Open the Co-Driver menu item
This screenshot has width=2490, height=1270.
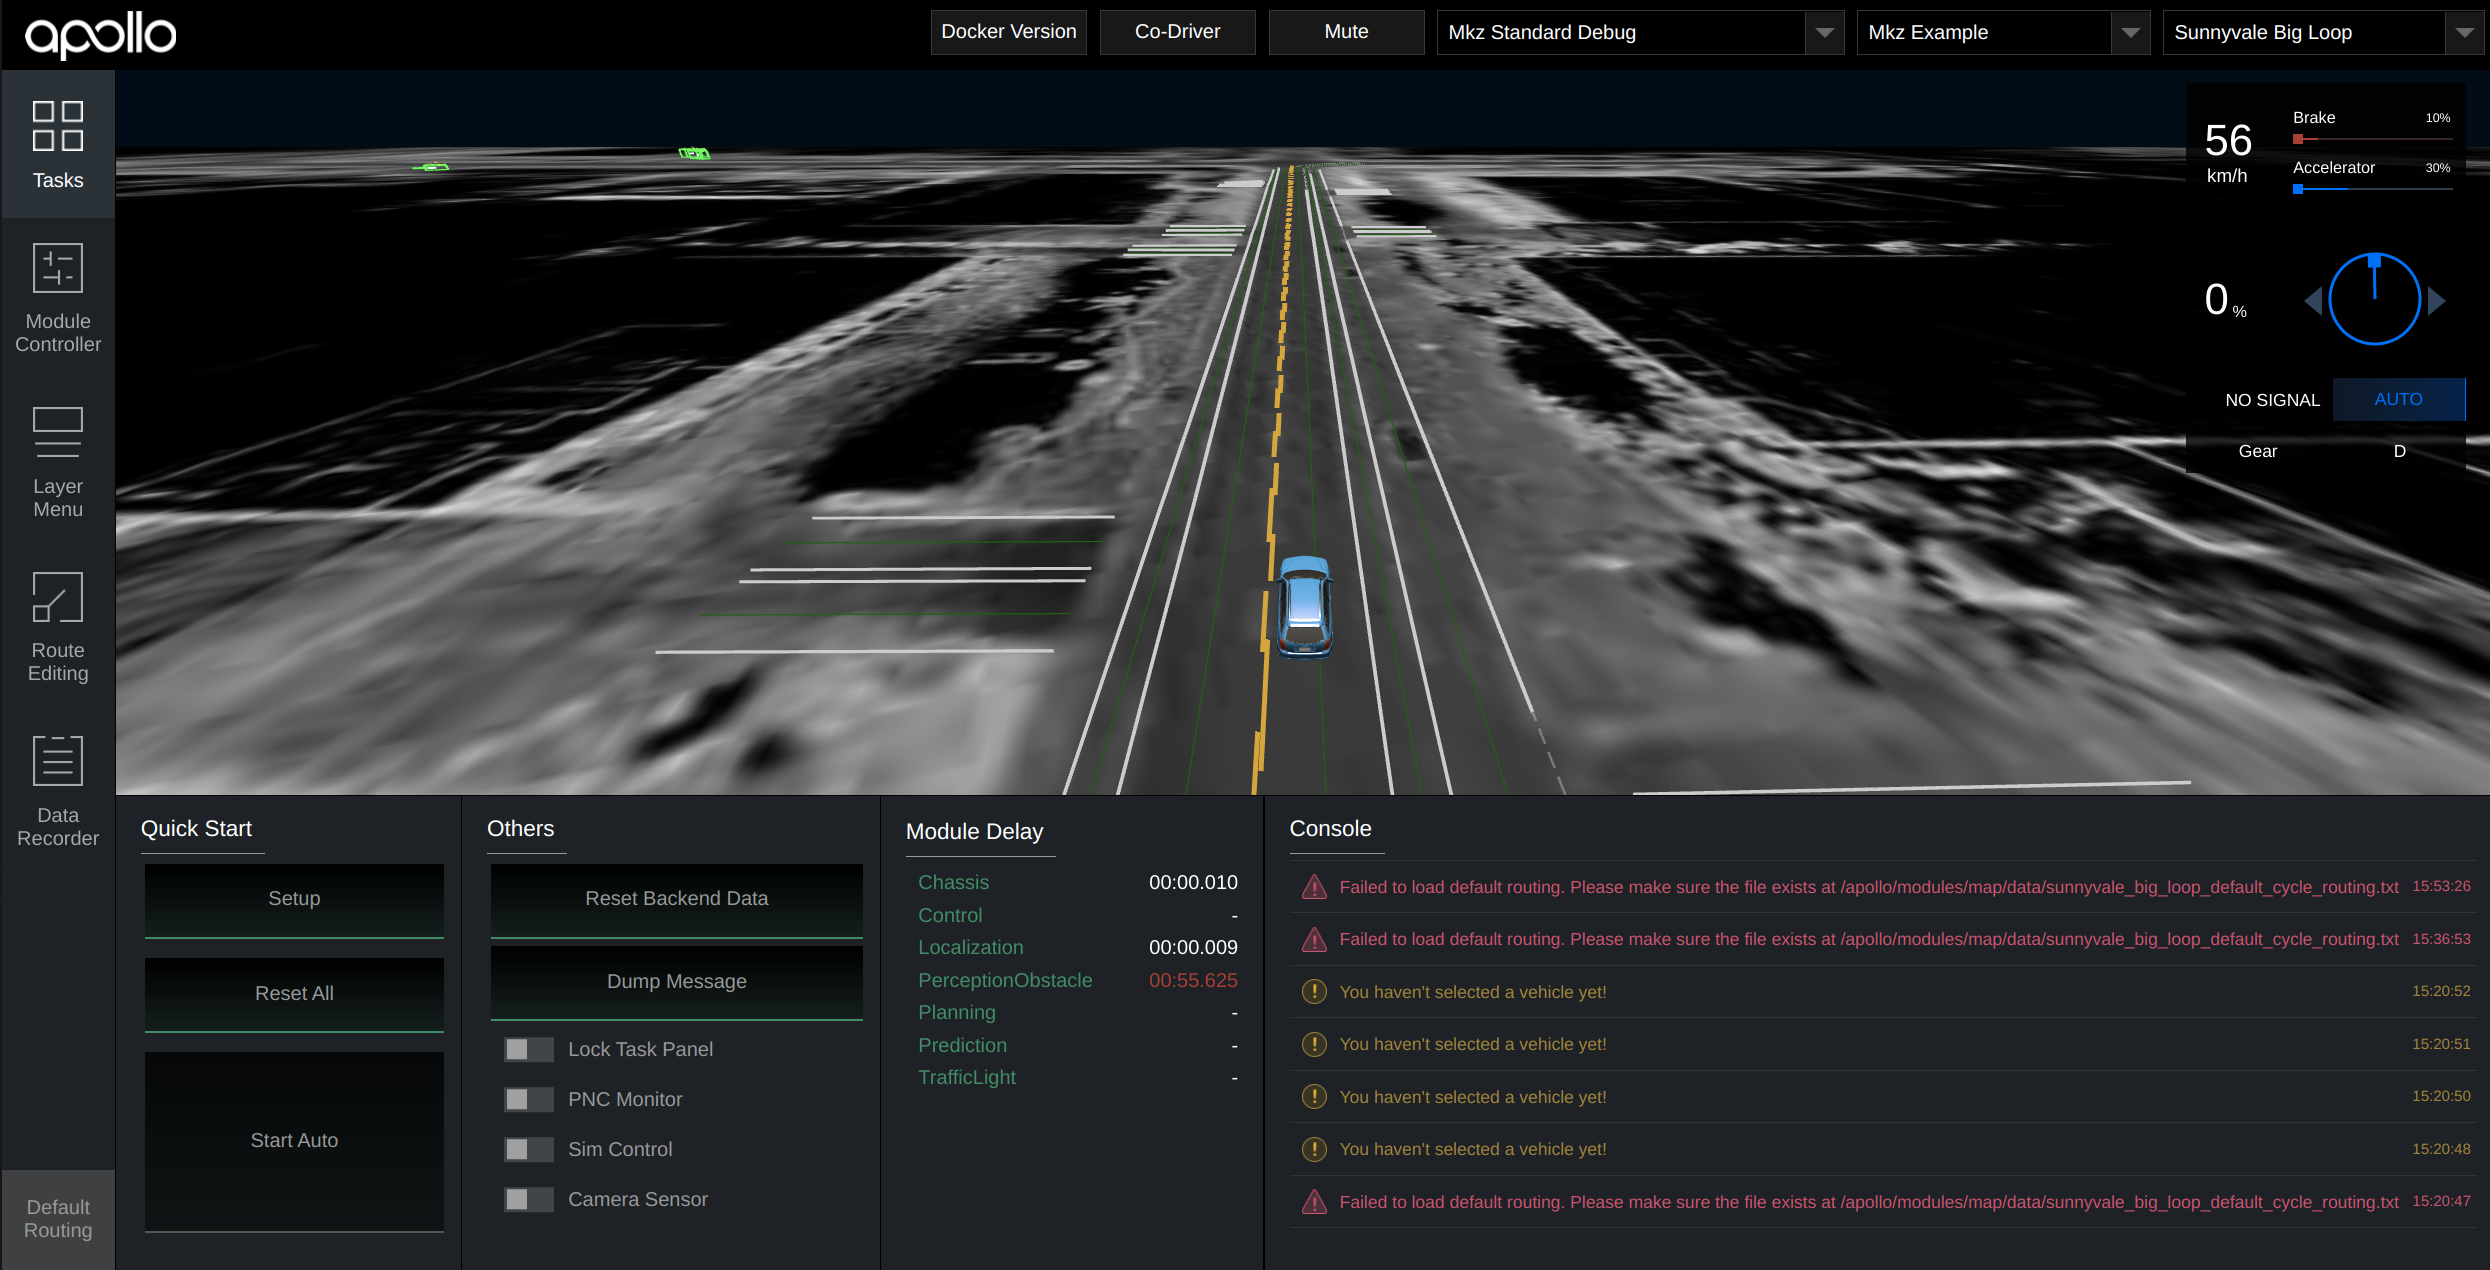pyautogui.click(x=1176, y=31)
